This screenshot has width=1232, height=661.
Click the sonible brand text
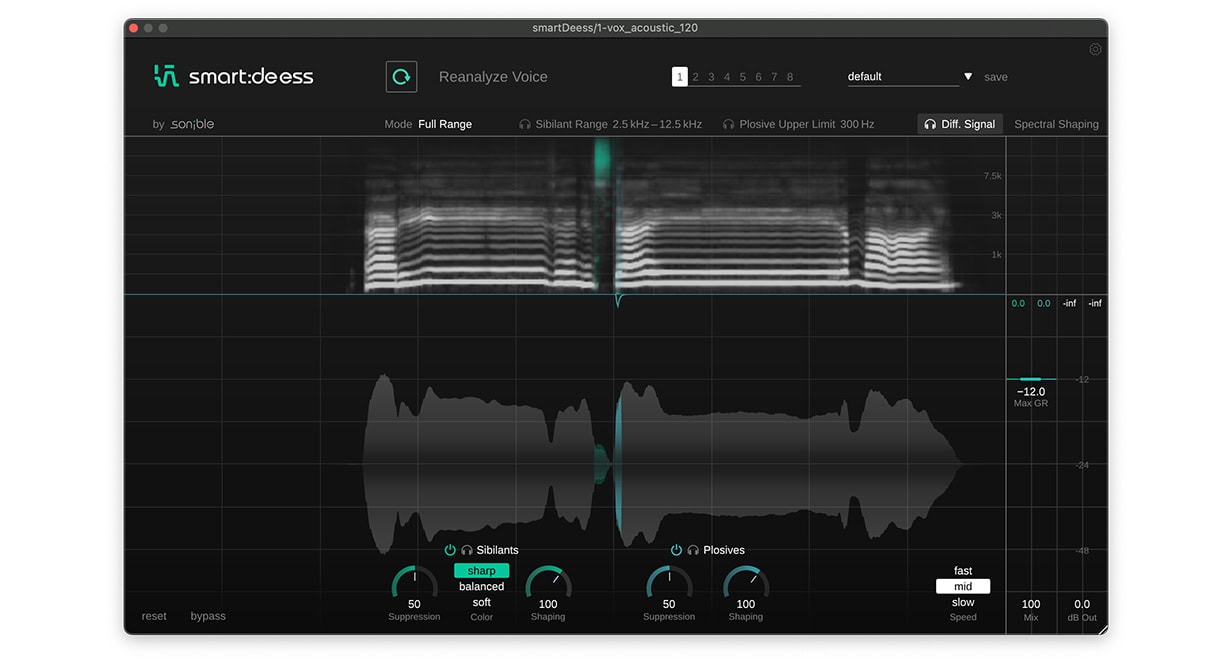[x=191, y=124]
